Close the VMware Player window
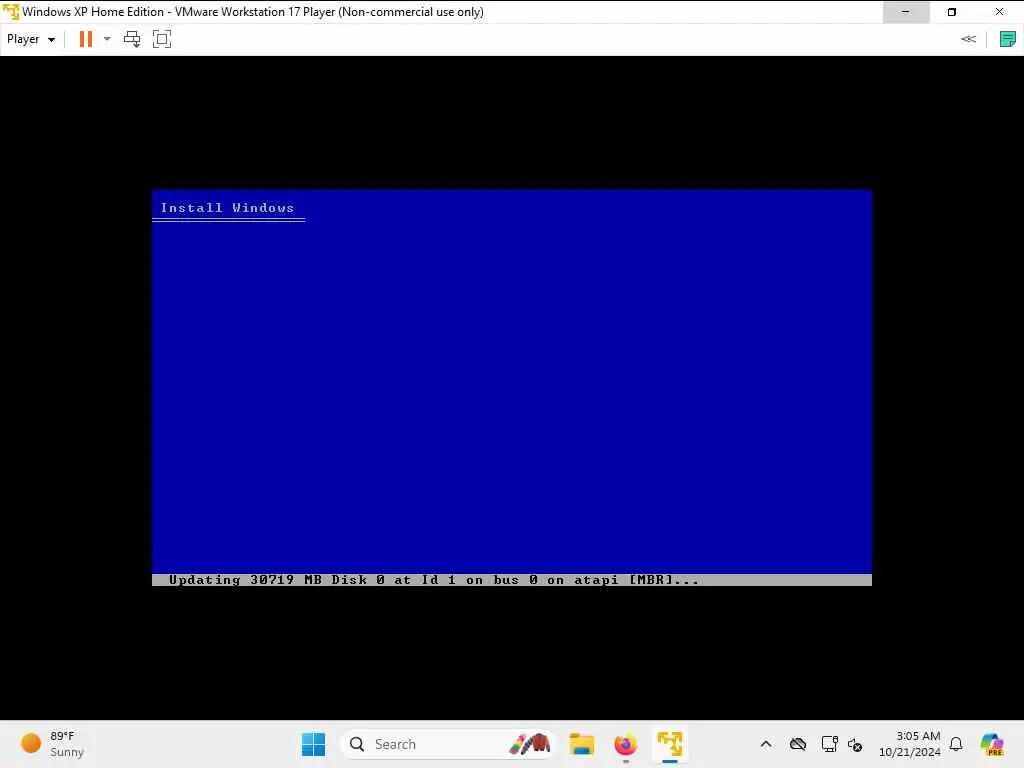This screenshot has height=768, width=1024. pyautogui.click(x=999, y=12)
